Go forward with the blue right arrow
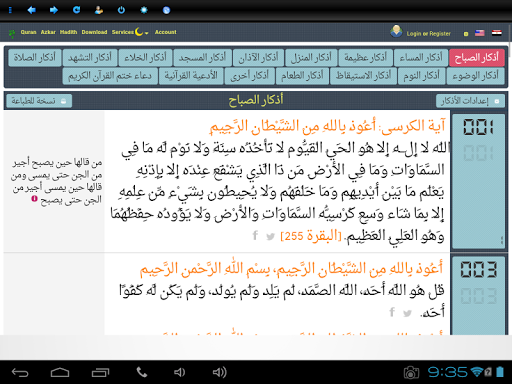The width and height of the screenshot is (512, 384). click(54, 10)
